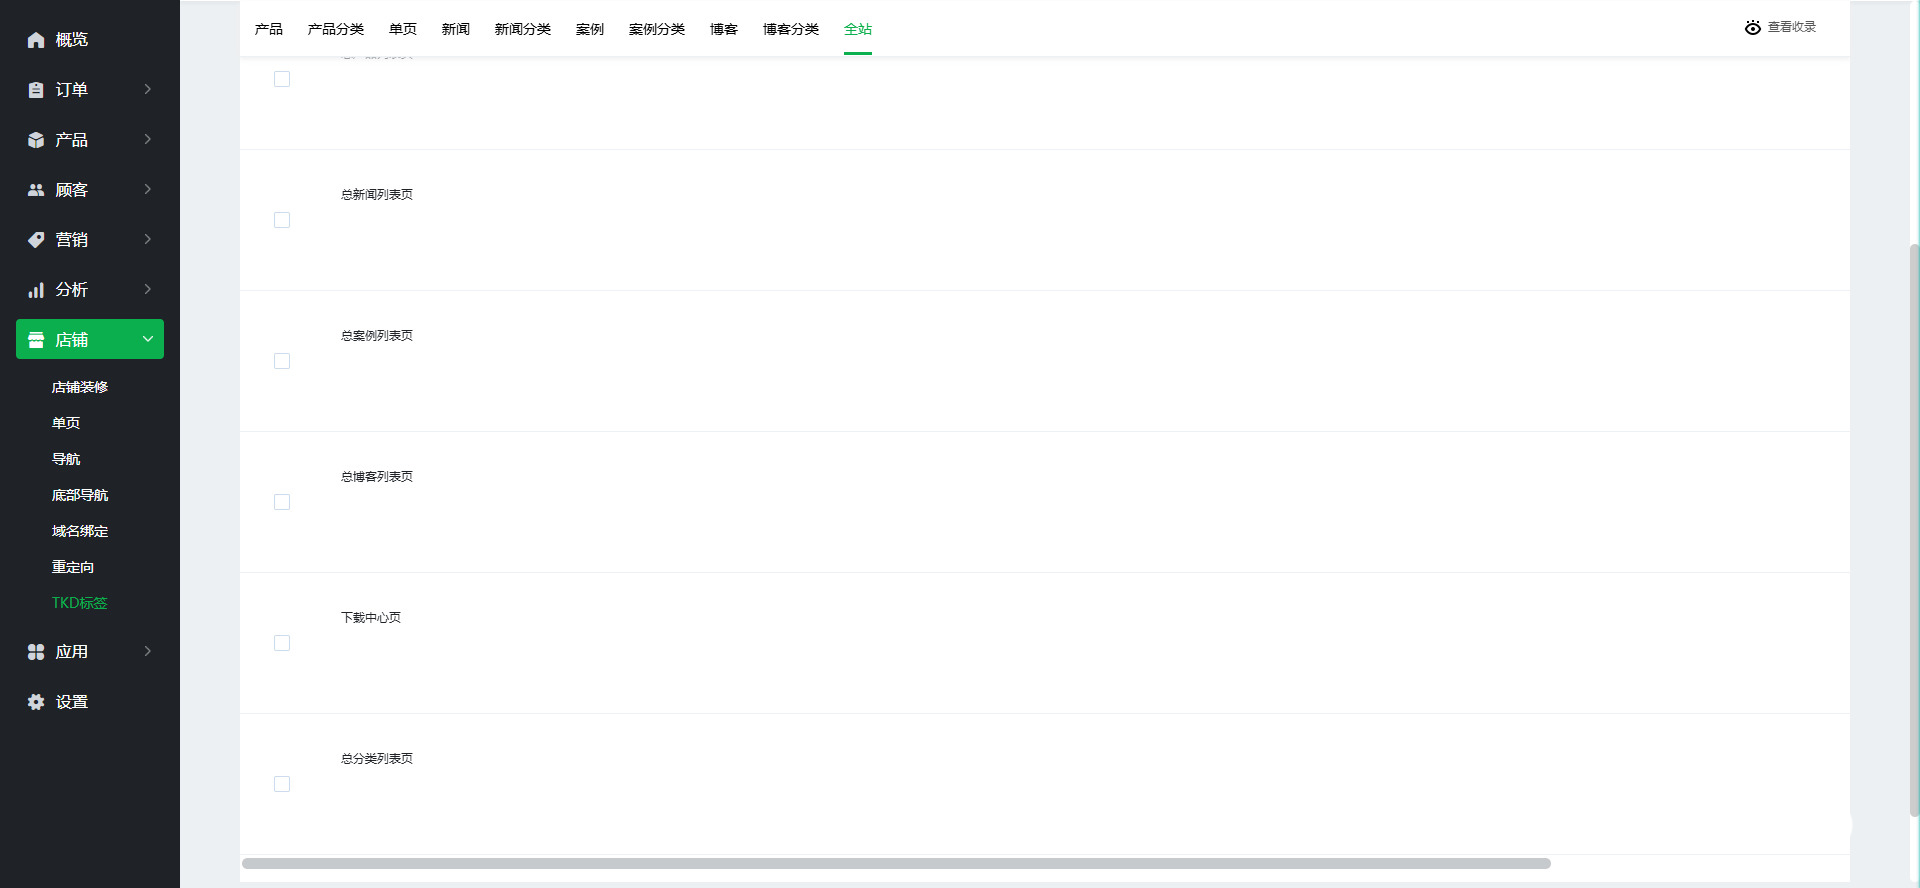Switch to the 产品分类 tab
1920x888 pixels.
[336, 29]
